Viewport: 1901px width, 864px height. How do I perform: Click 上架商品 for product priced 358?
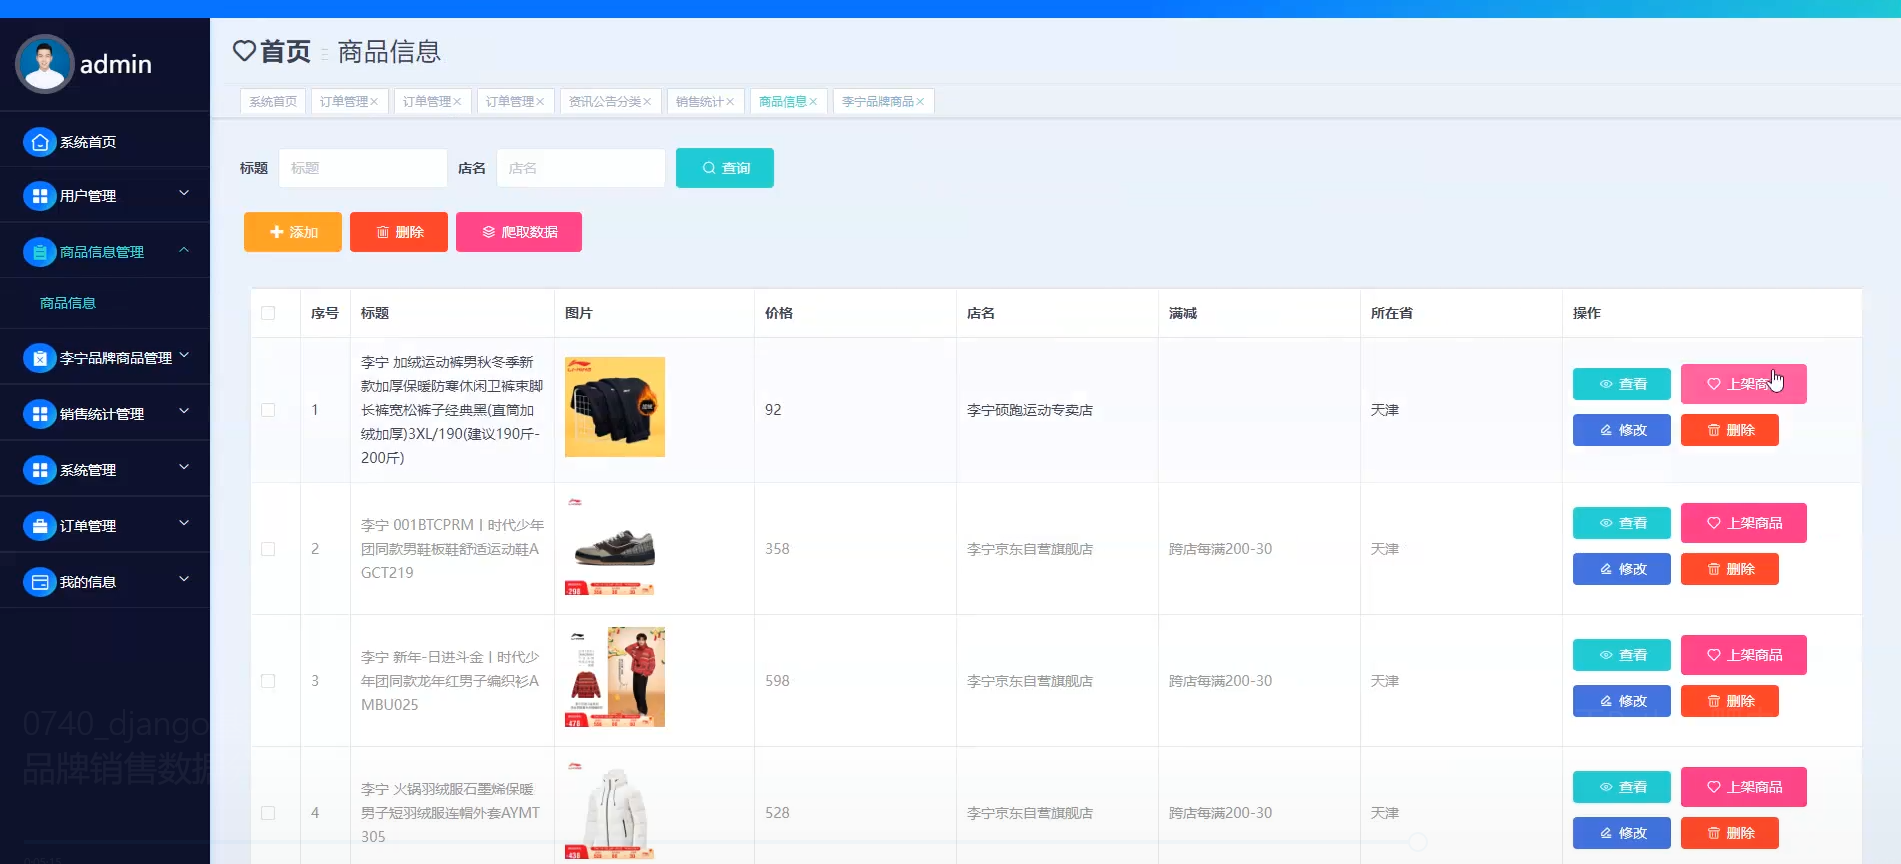[x=1744, y=523]
